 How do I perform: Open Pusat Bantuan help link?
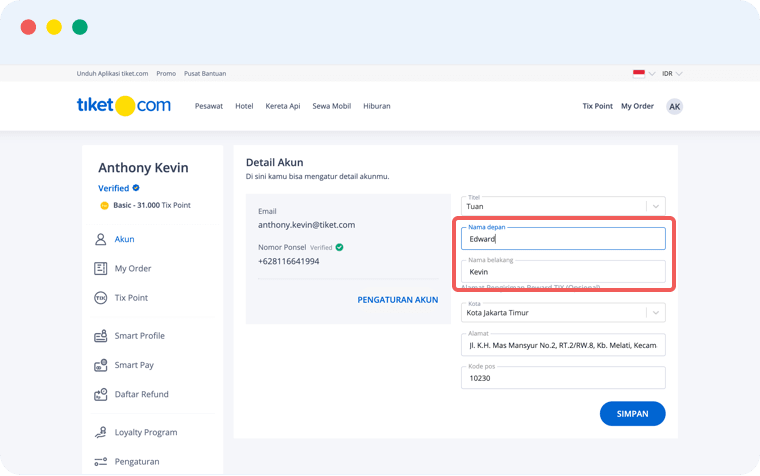click(x=205, y=73)
